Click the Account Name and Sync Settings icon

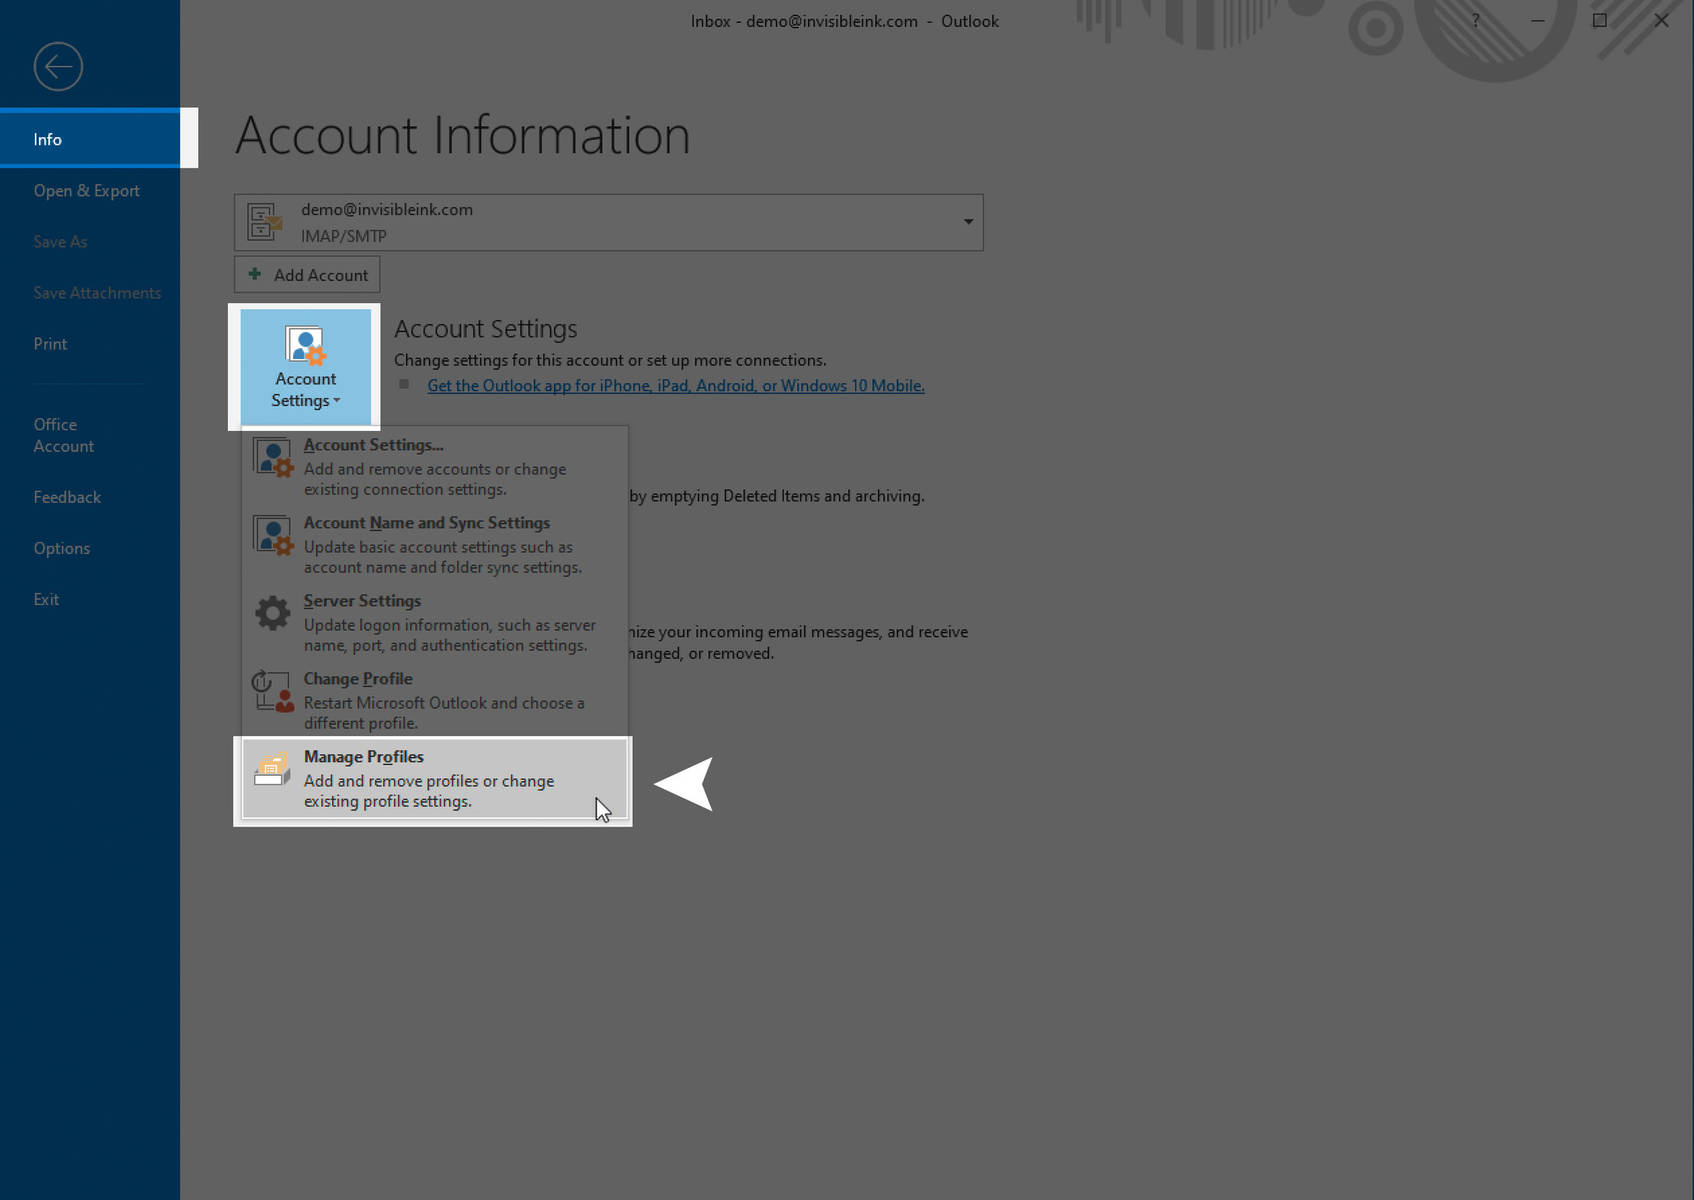click(272, 535)
